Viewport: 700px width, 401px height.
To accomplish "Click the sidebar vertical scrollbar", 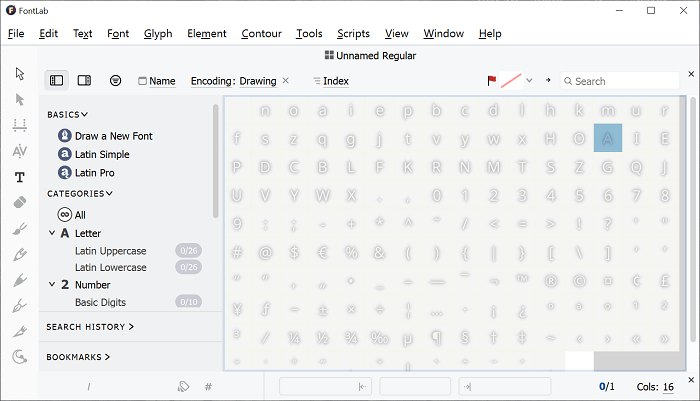I will (x=216, y=161).
